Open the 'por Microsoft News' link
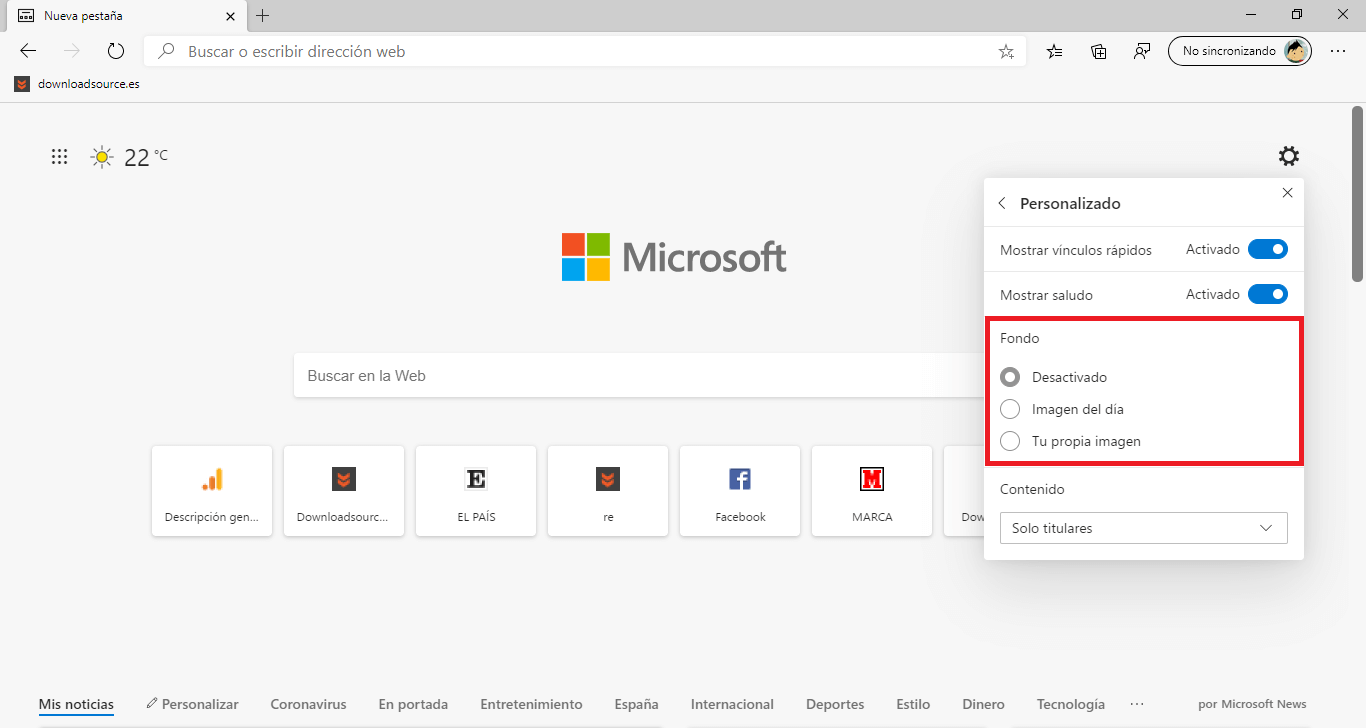 1252,704
